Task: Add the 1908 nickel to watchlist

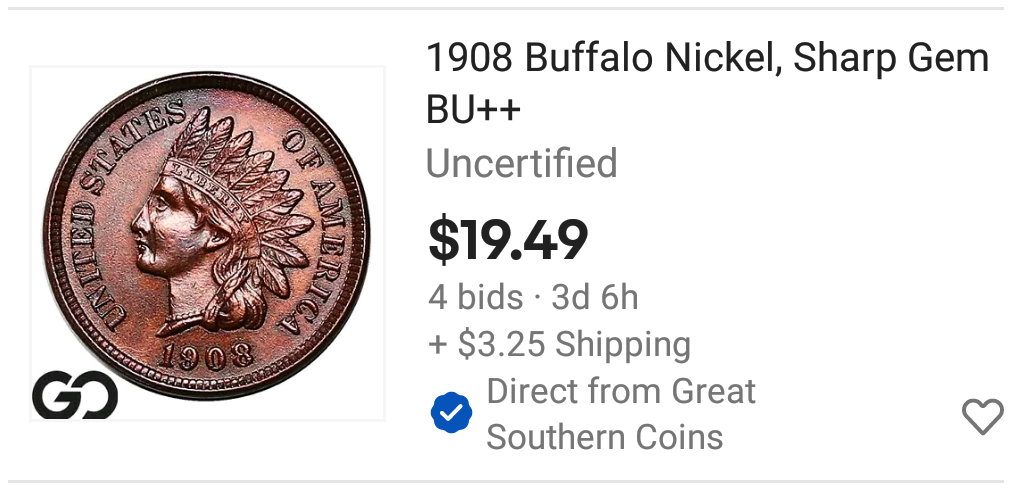Action: click(982, 416)
